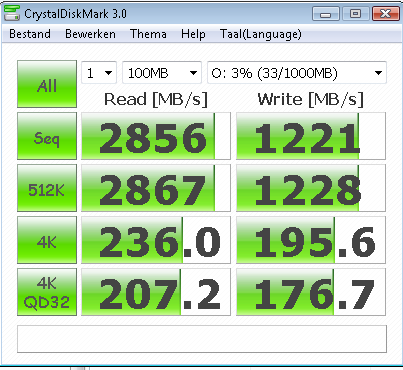Click the CrystalDiskMark app icon in title bar
This screenshot has width=403, height=370.
click(x=12, y=13)
